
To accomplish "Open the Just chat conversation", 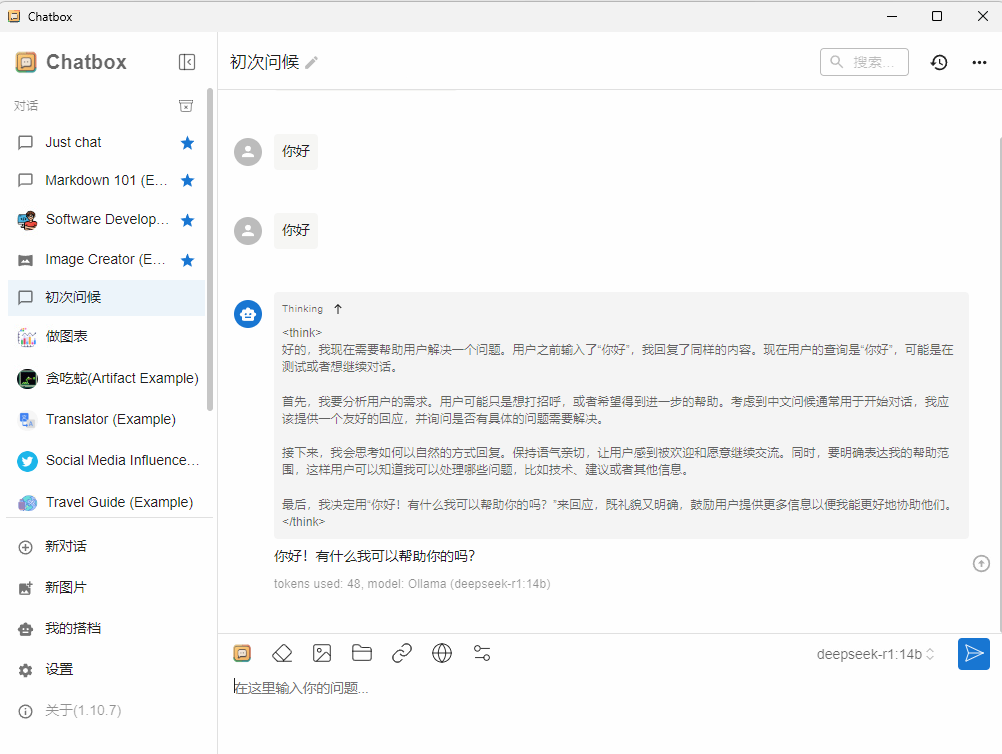I will pyautogui.click(x=106, y=142).
